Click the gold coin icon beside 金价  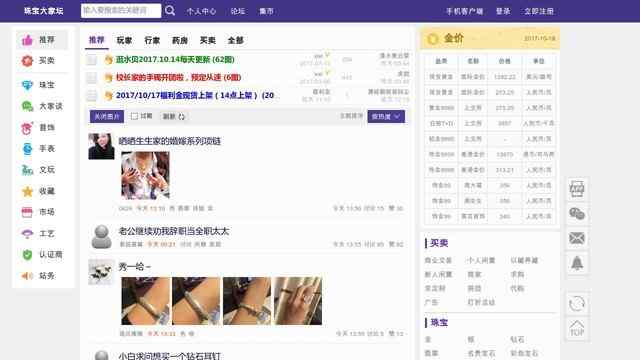pyautogui.click(x=432, y=39)
